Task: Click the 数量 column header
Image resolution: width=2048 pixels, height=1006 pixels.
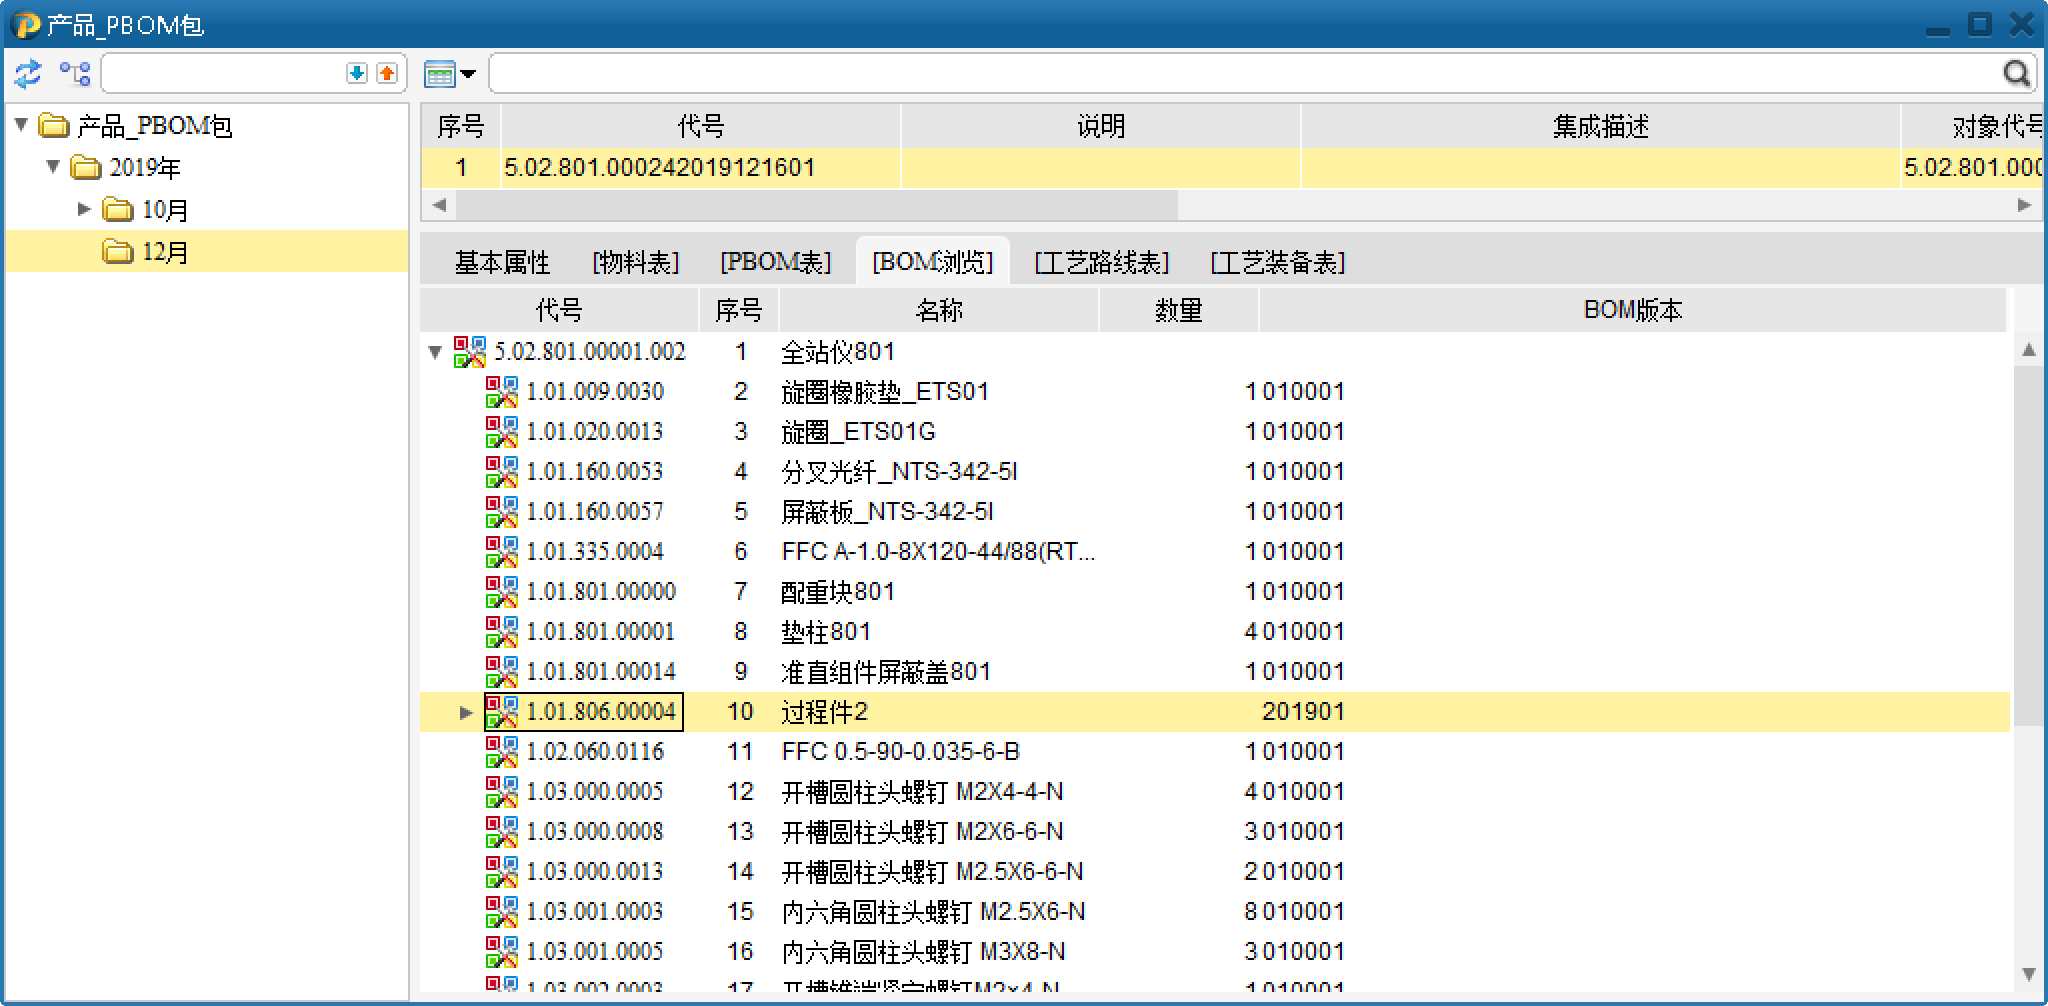Action: (1178, 311)
